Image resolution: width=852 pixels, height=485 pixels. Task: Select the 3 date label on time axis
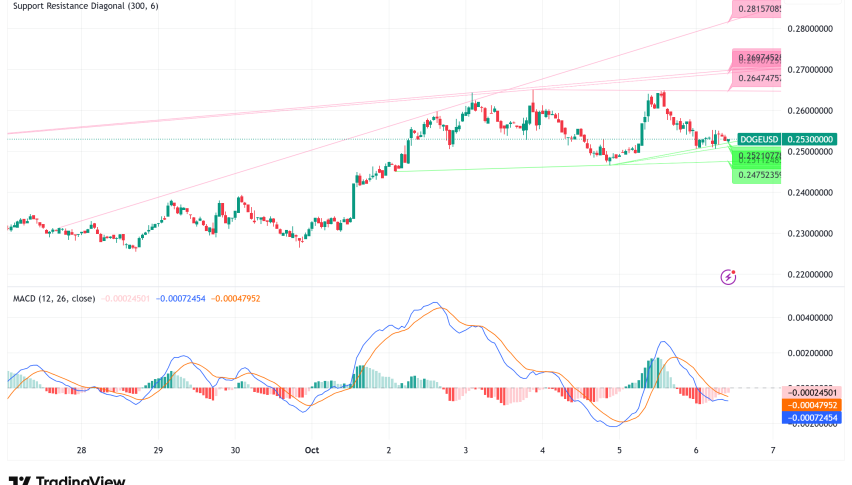point(466,451)
